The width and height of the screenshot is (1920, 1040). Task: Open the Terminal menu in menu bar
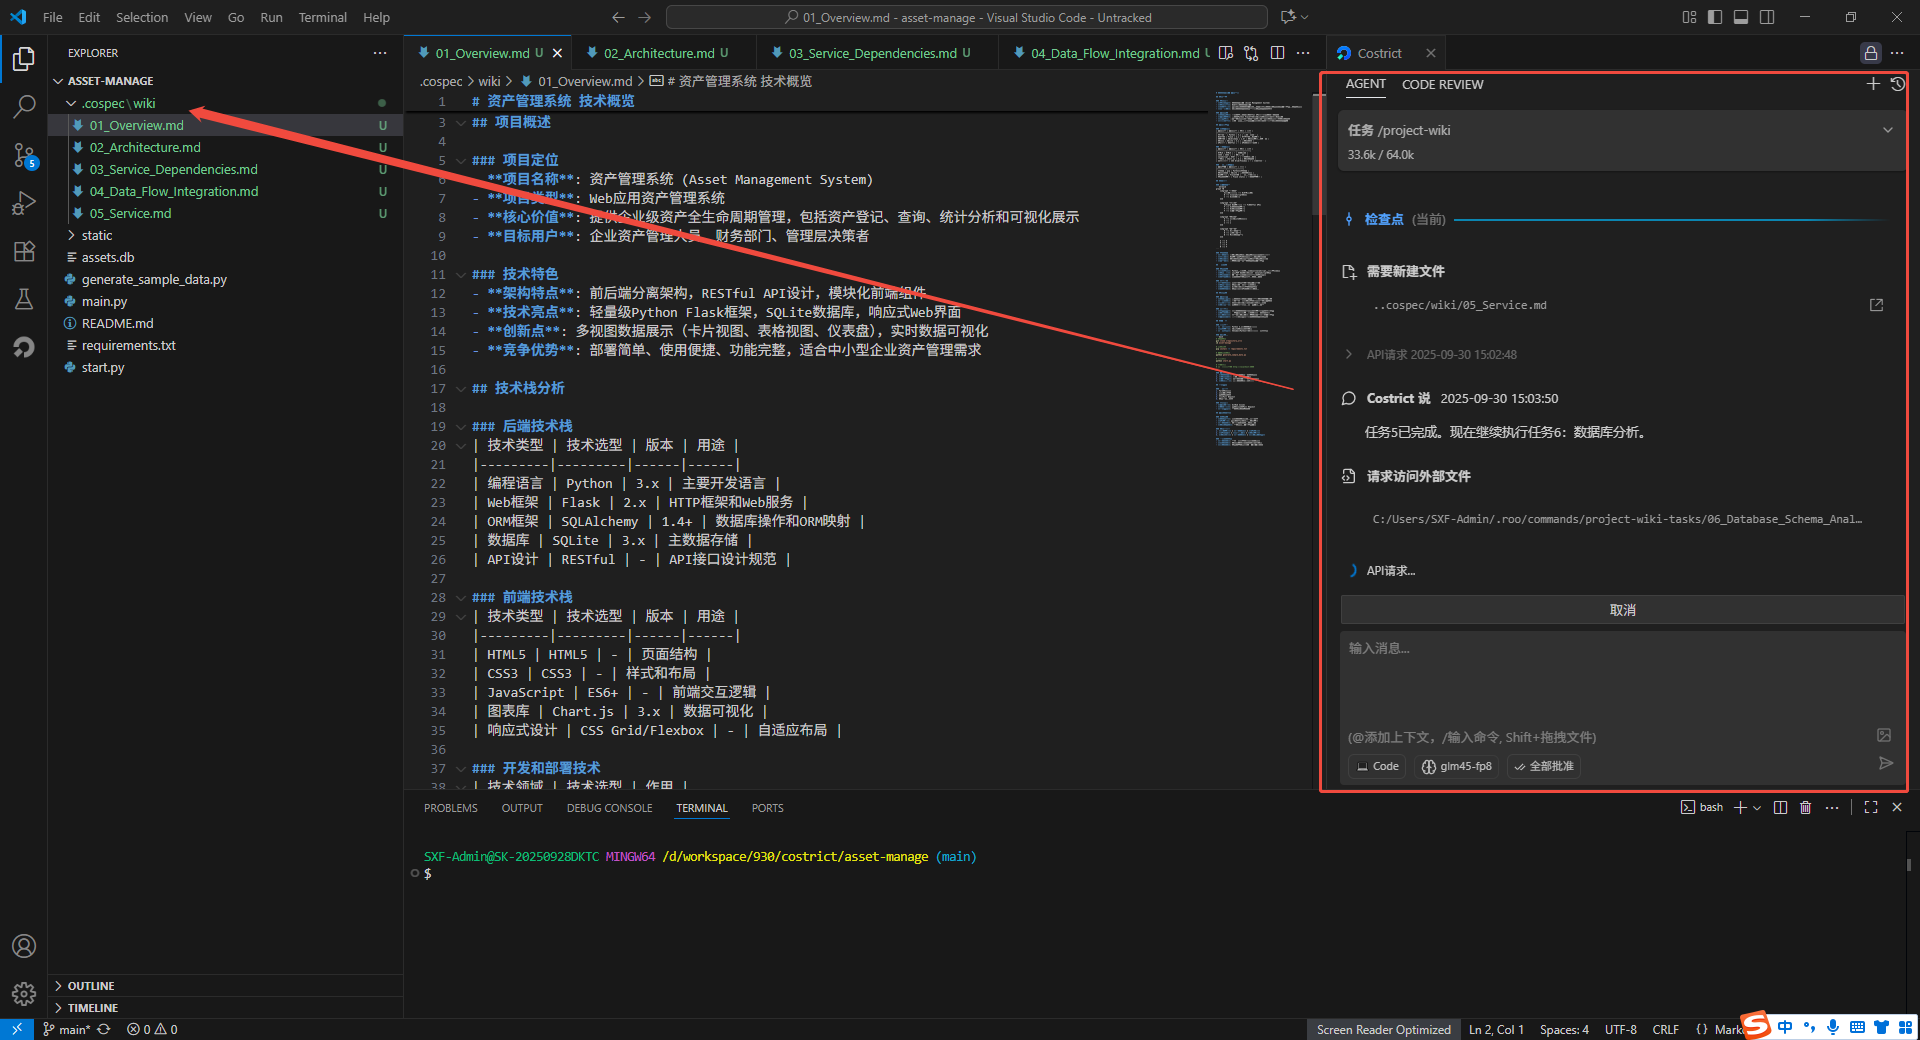(322, 17)
